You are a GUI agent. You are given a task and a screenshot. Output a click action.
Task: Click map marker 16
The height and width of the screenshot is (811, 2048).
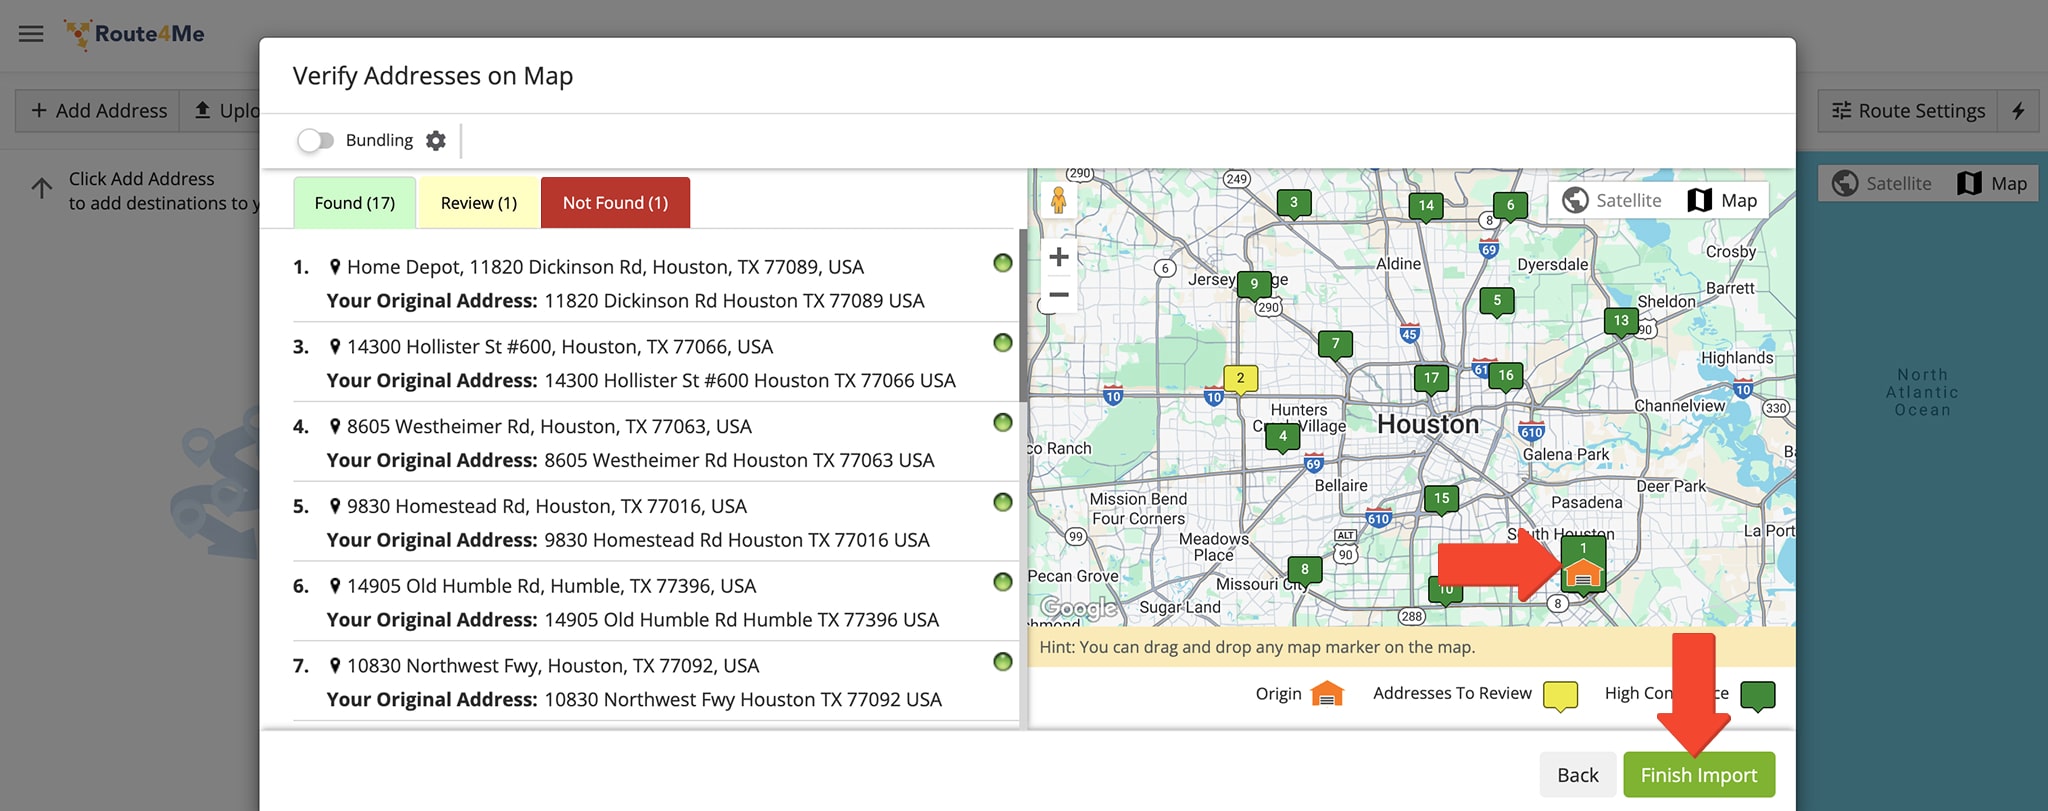point(1505,376)
